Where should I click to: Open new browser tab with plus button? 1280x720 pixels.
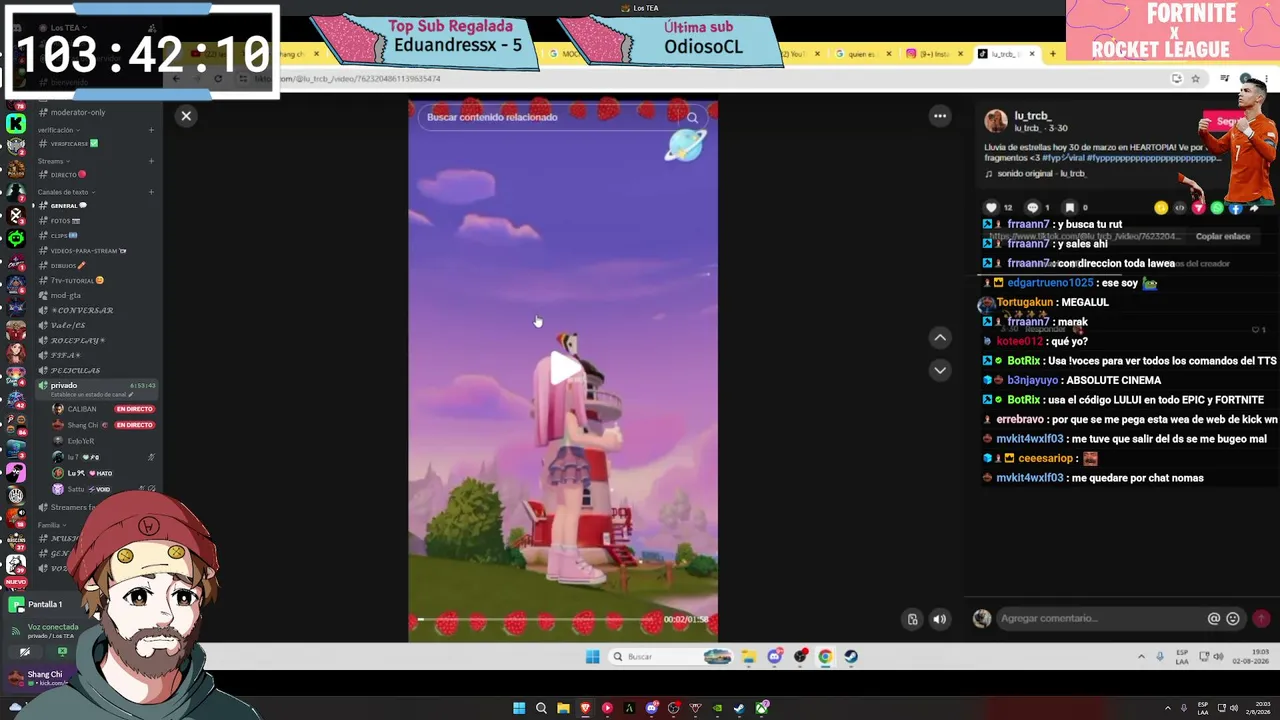[1052, 54]
